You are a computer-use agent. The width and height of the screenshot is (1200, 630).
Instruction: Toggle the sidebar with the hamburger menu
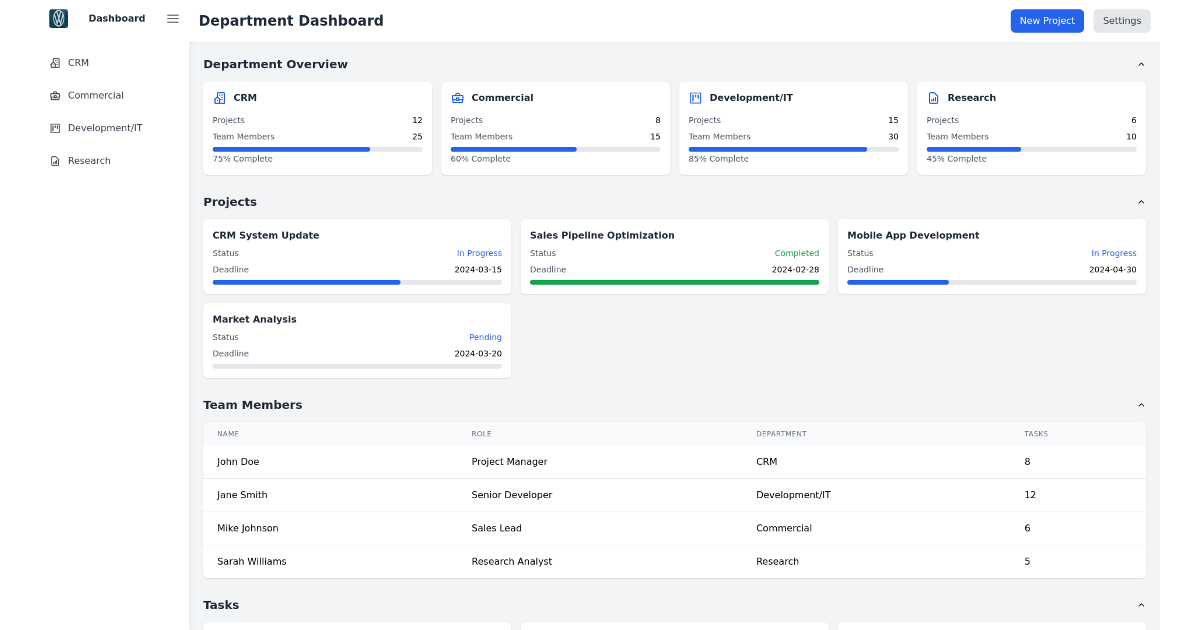click(x=172, y=18)
